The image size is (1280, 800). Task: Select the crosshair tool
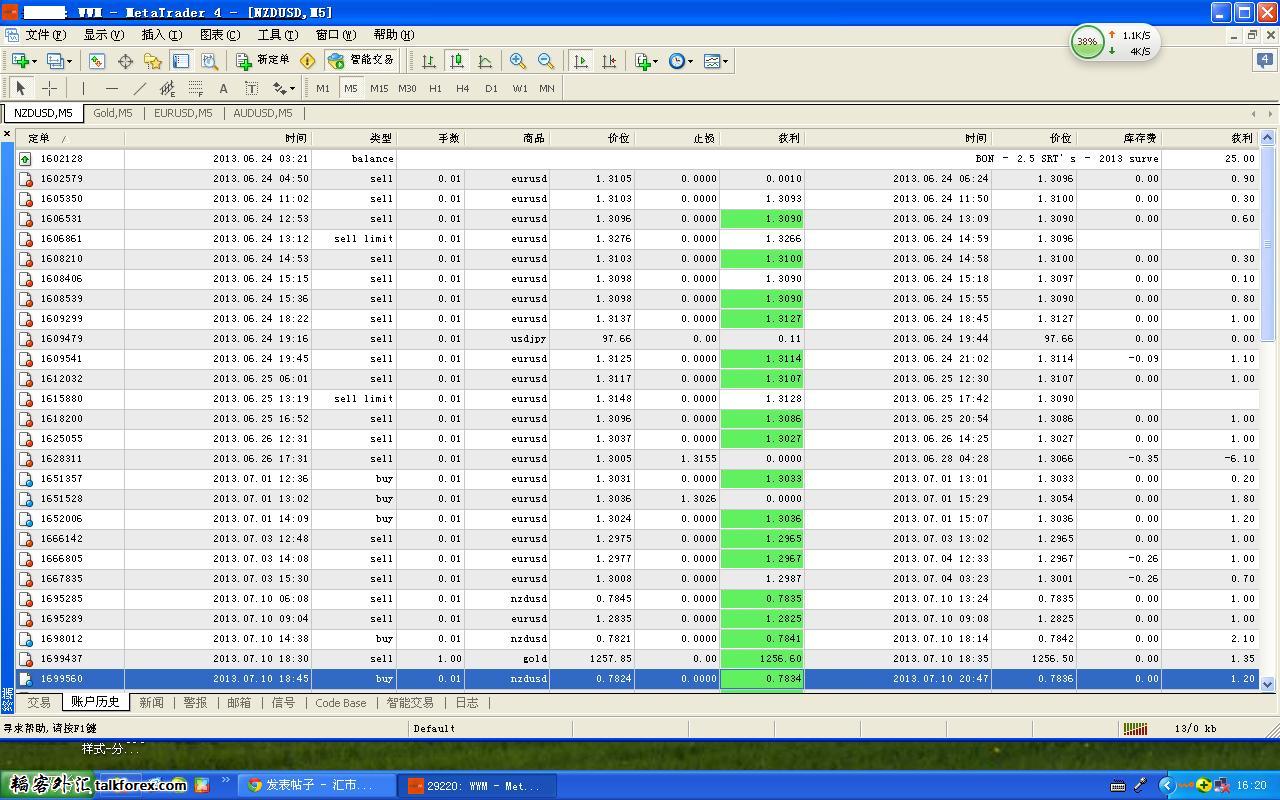click(49, 88)
